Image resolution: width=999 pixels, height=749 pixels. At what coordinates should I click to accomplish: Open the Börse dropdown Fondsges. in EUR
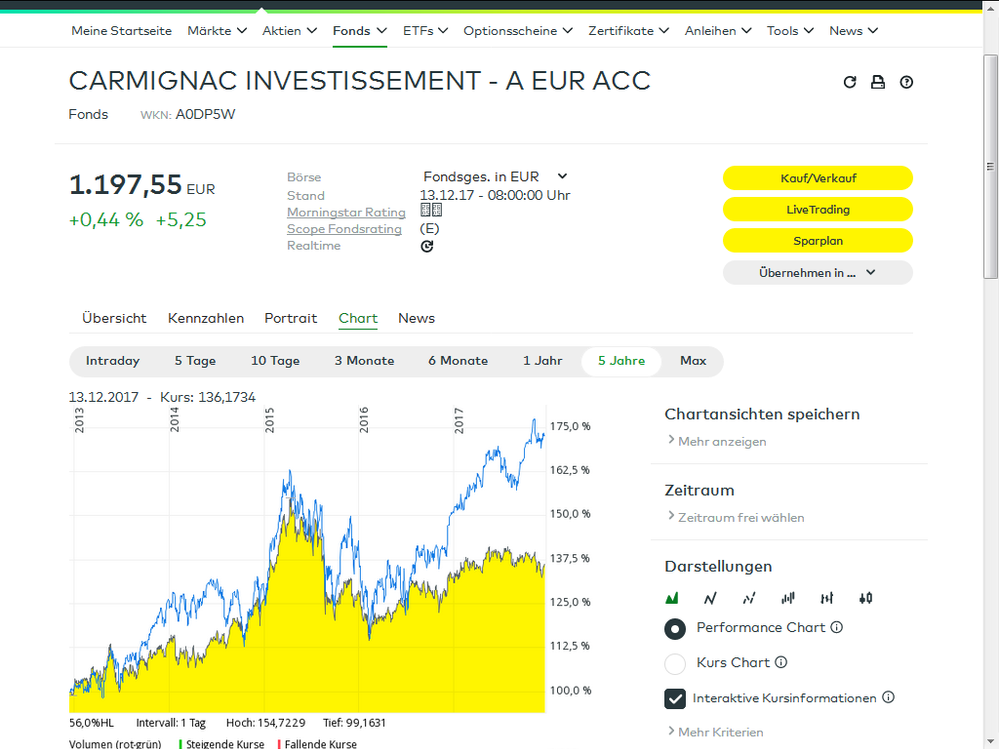495,177
